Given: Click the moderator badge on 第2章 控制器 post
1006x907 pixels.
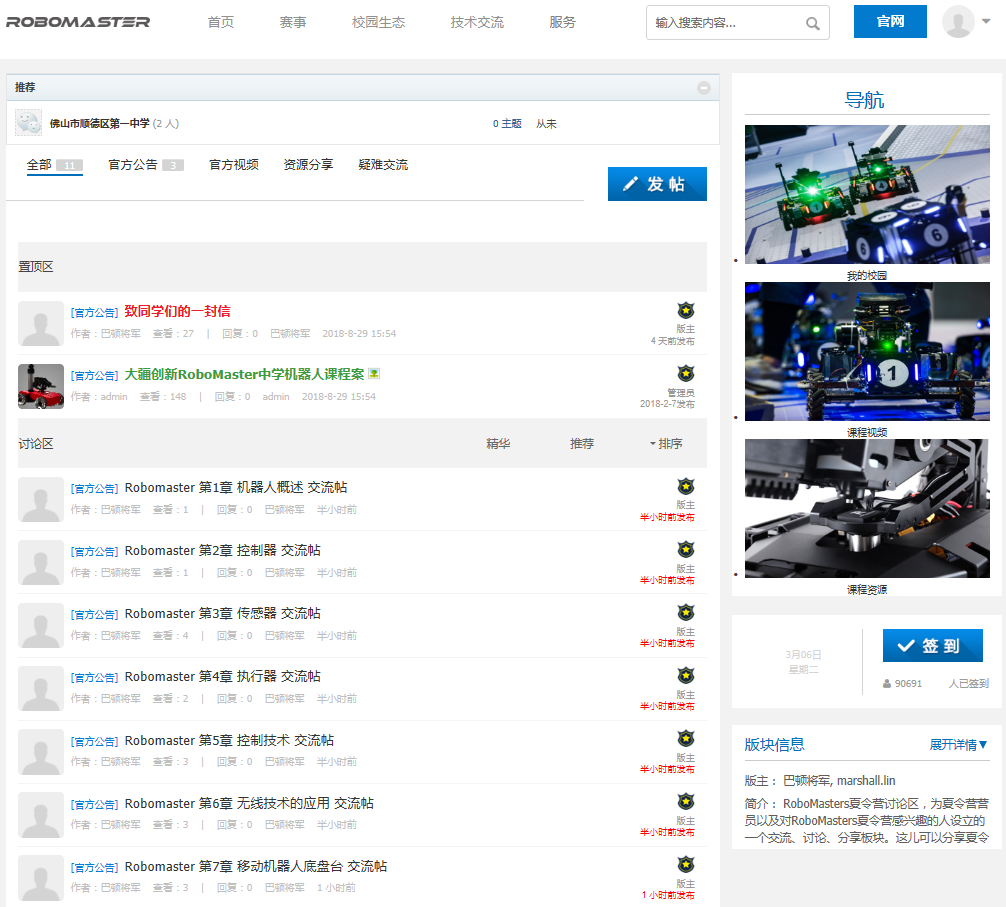Looking at the screenshot, I should tap(686, 549).
